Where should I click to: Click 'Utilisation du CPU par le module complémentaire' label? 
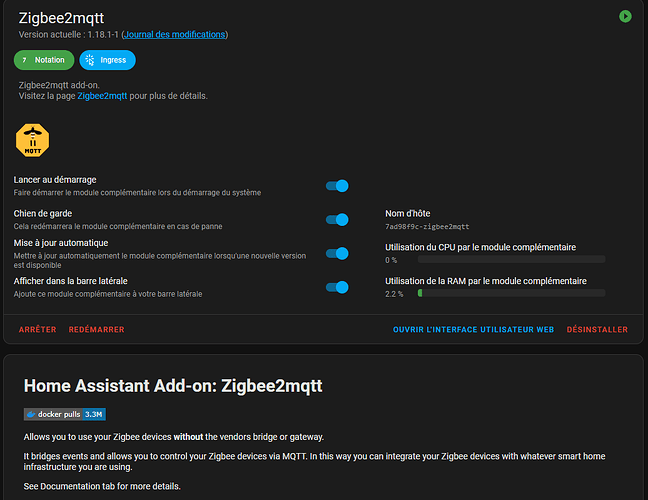click(480, 247)
